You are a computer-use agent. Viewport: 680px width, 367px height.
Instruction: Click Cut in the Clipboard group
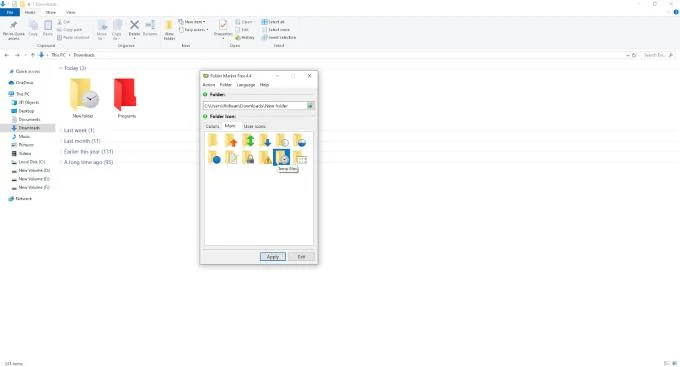tap(64, 22)
